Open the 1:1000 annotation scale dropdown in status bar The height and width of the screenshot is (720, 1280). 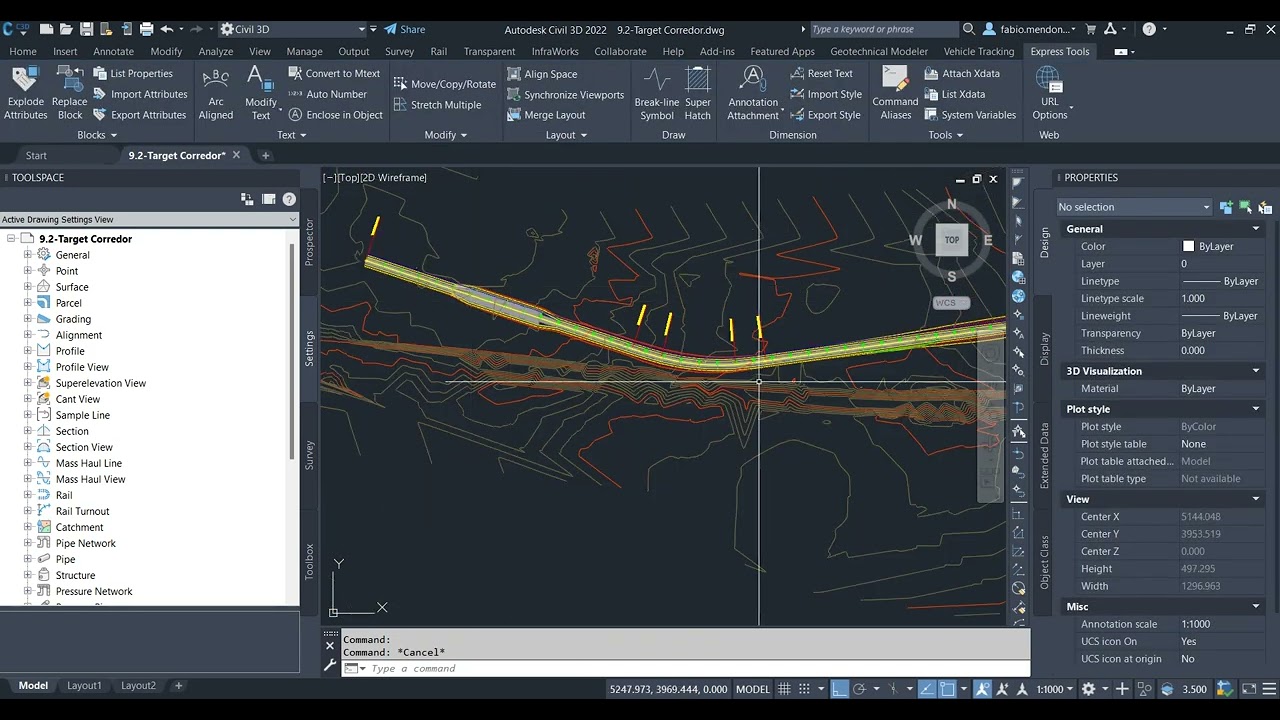[1054, 689]
